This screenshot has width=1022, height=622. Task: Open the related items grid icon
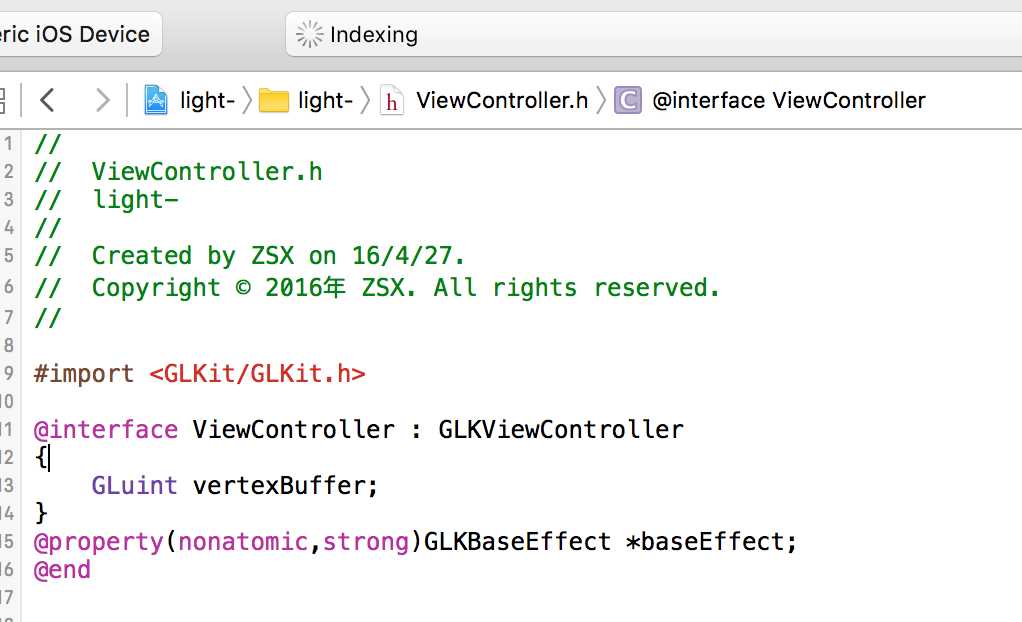2,100
